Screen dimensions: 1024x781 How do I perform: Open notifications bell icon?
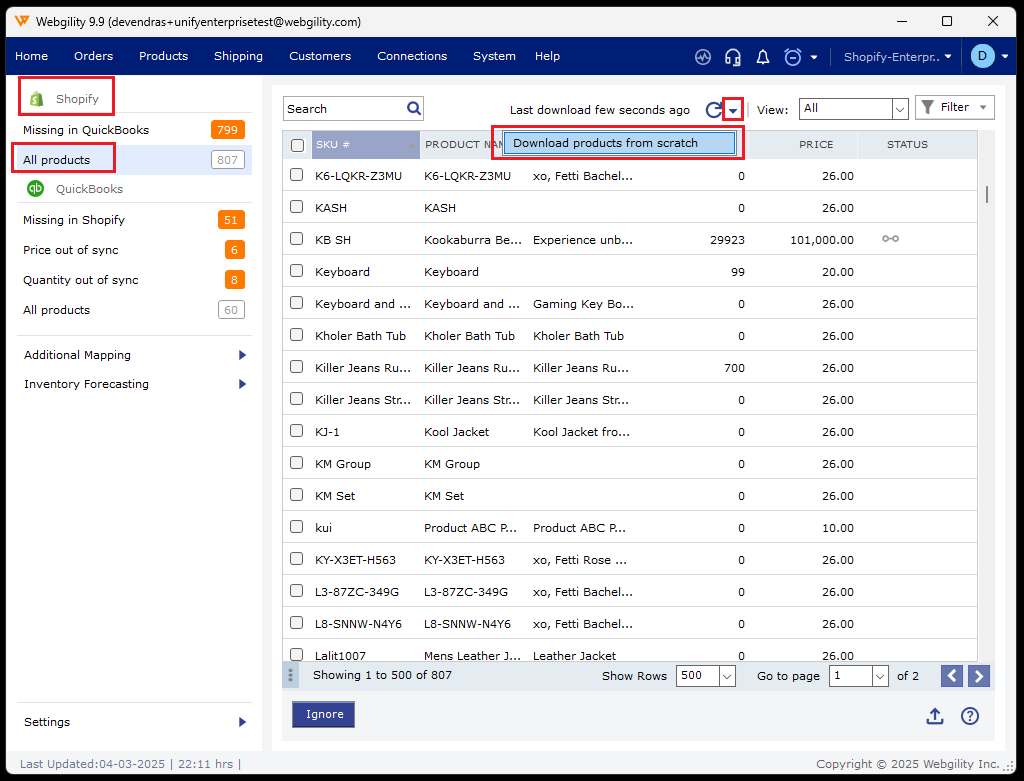762,57
